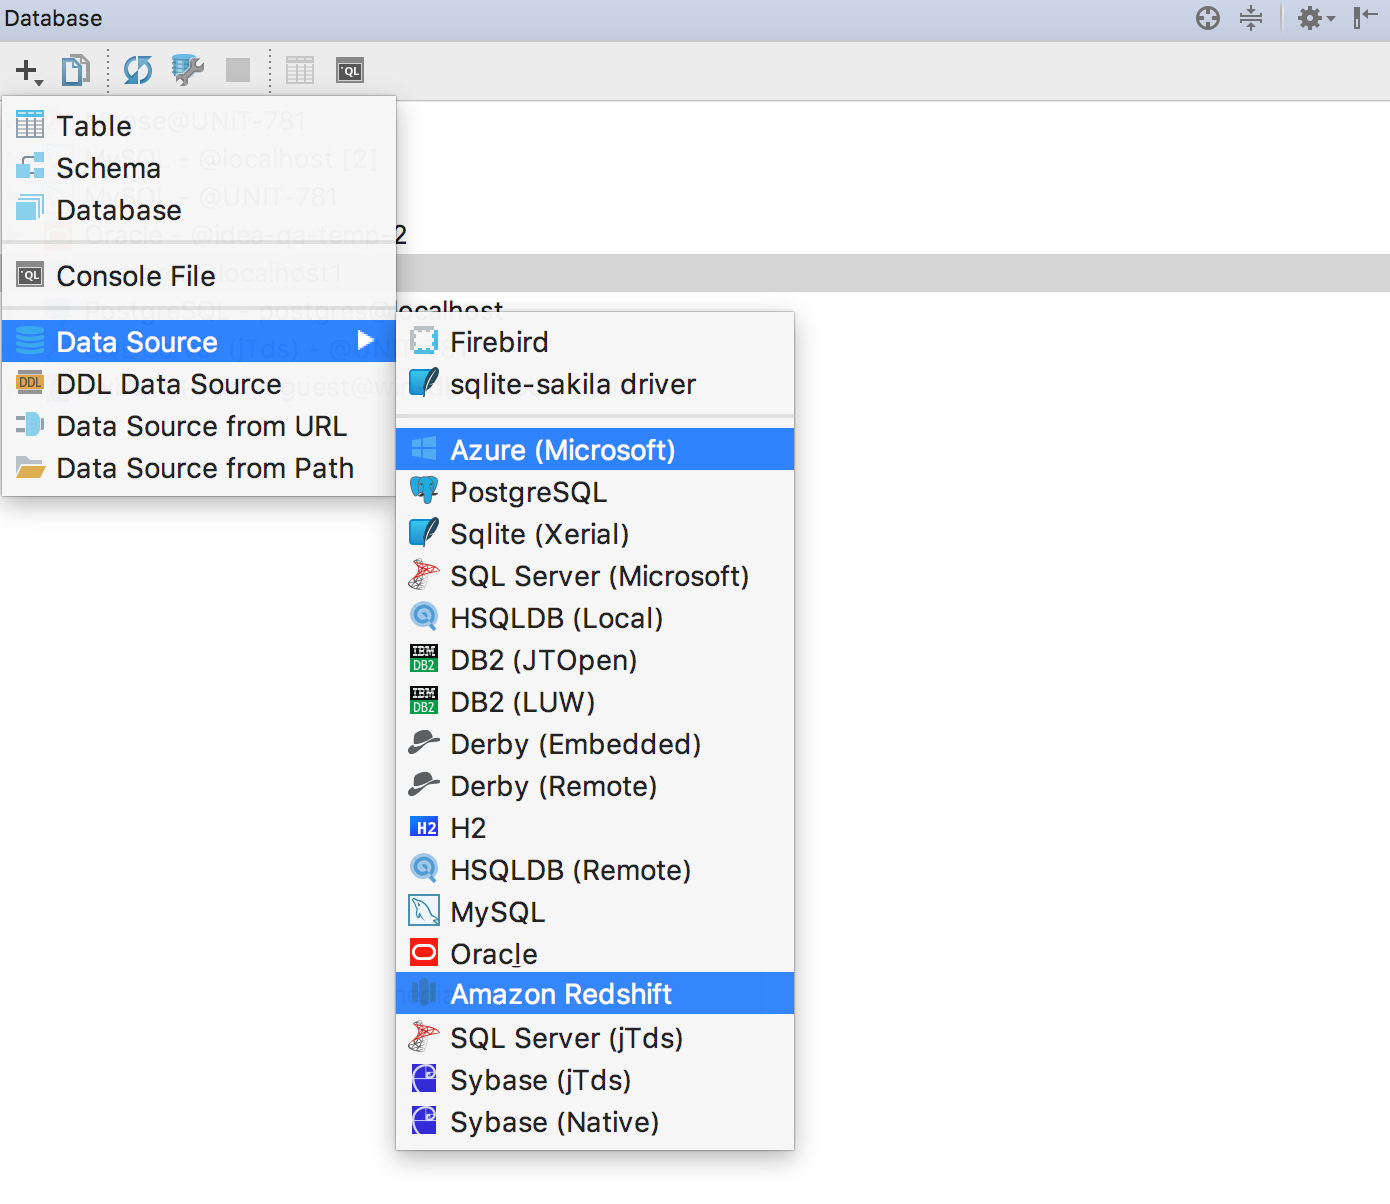Choose Data Source from Path
This screenshot has width=1390, height=1204.
tap(199, 468)
